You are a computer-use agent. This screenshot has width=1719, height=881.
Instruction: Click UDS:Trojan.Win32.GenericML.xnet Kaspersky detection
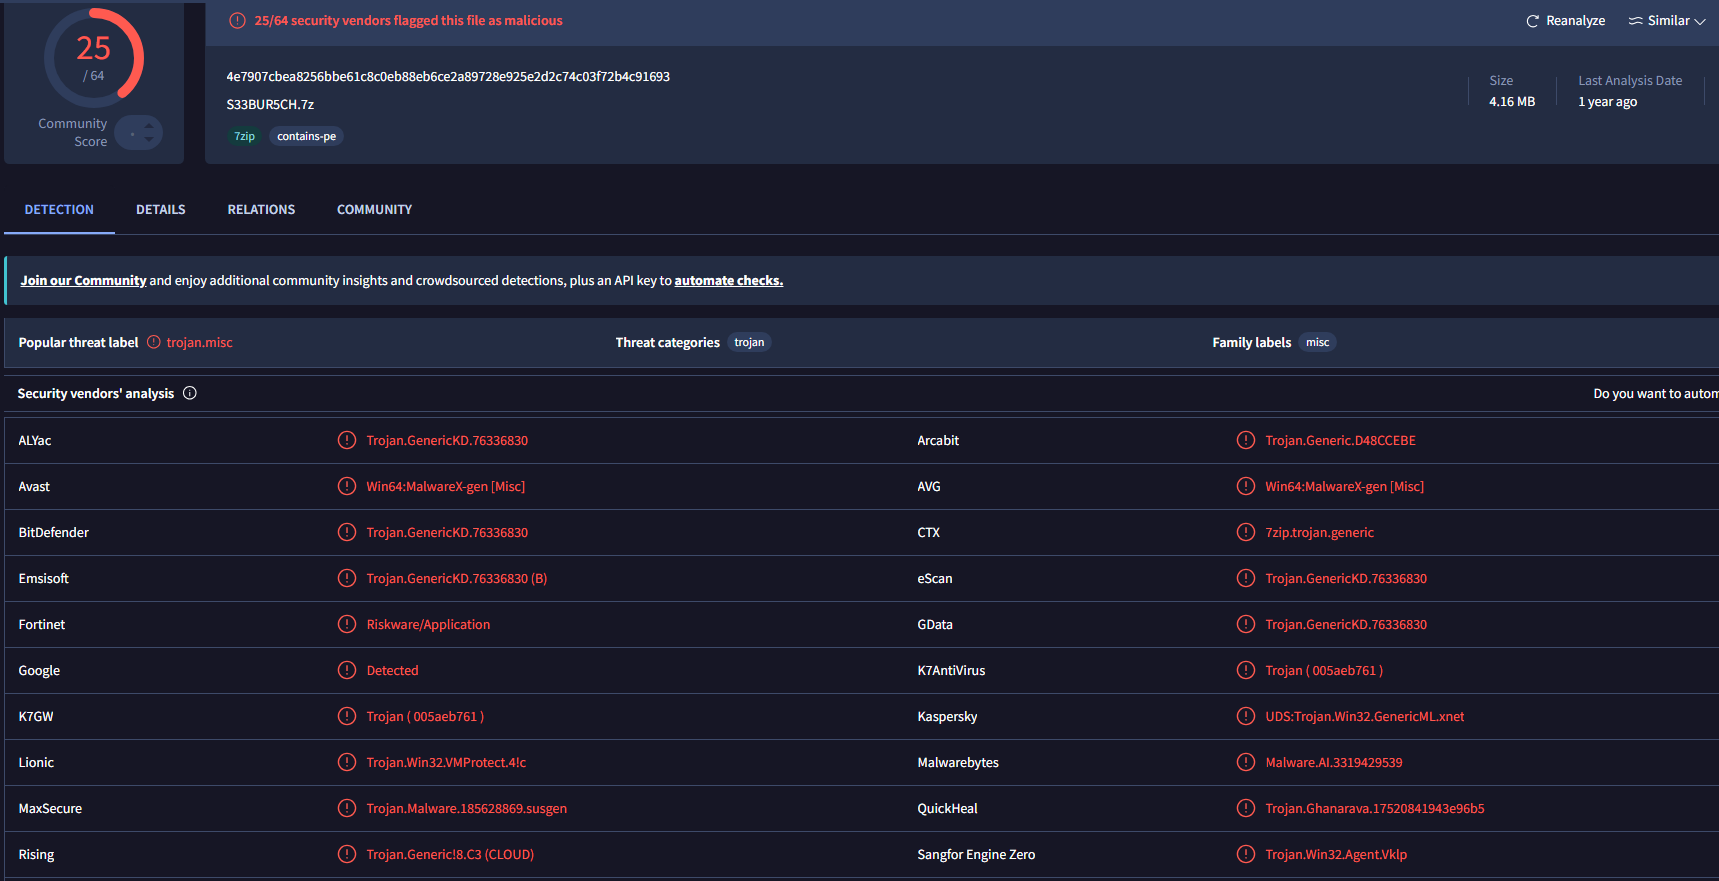(x=1364, y=716)
